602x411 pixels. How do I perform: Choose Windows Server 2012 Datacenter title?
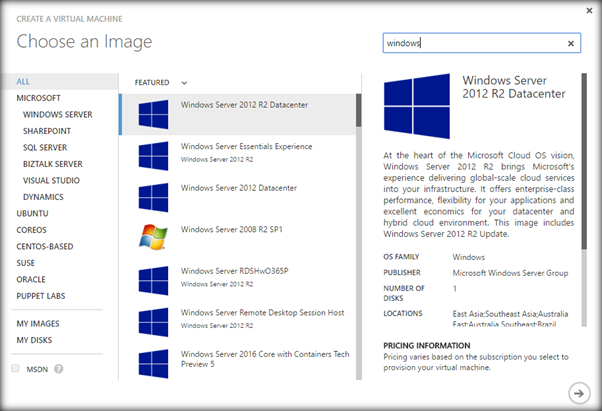click(239, 188)
